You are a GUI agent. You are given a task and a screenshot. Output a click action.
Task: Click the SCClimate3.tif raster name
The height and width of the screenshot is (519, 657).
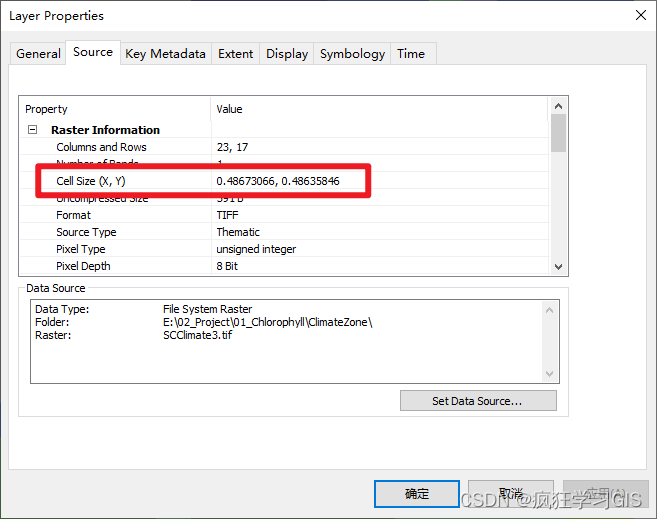197,335
